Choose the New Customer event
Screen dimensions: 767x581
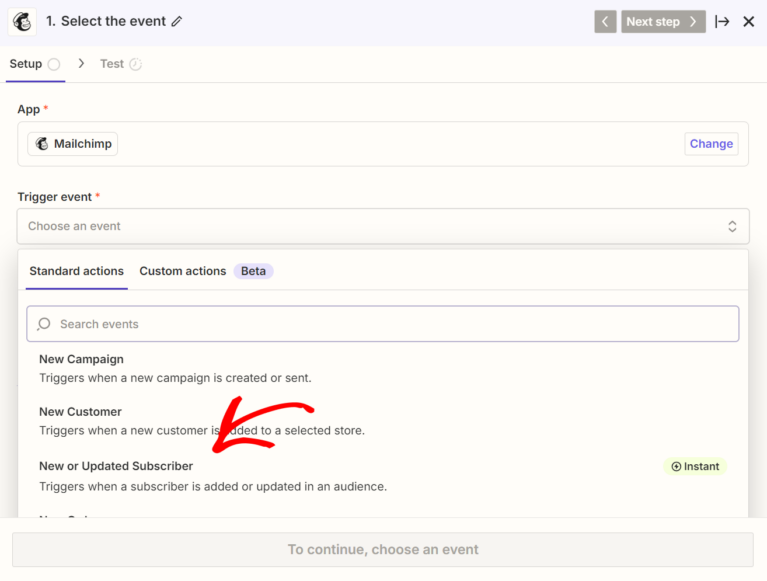[x=383, y=421]
